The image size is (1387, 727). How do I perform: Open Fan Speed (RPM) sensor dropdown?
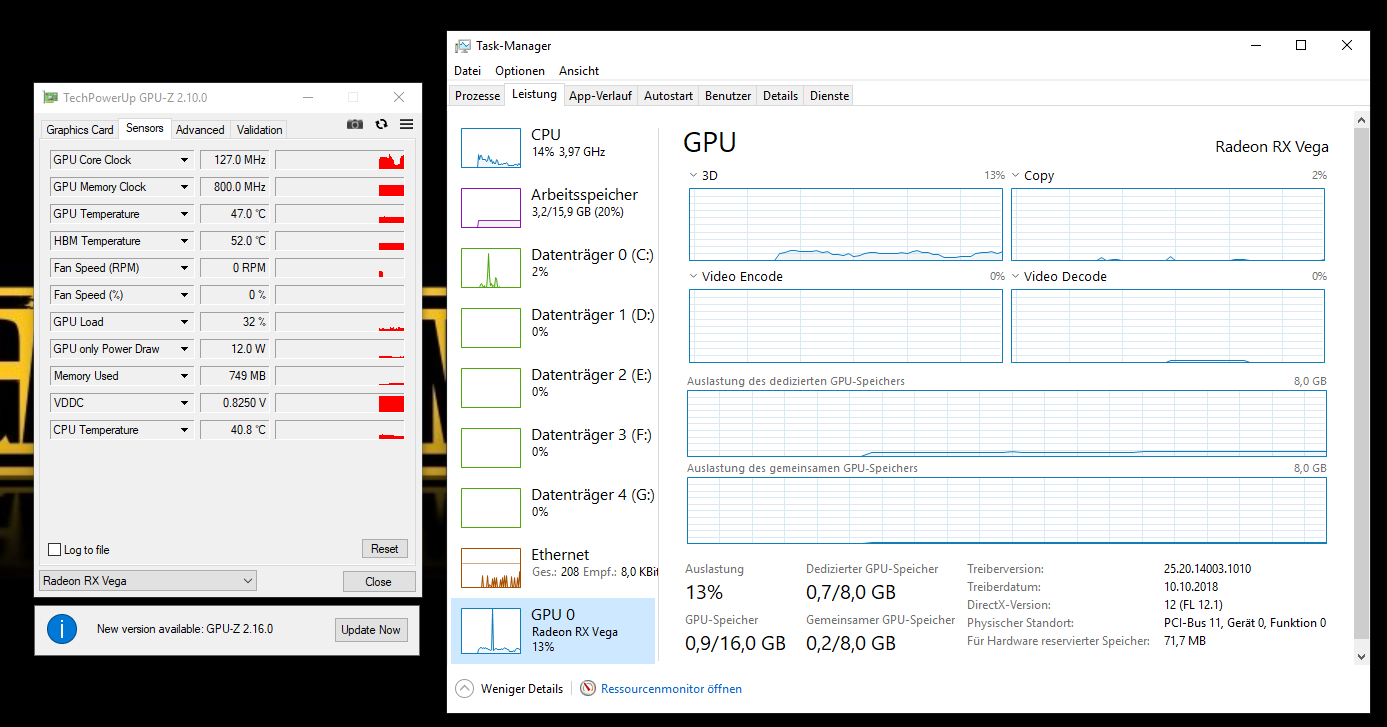click(x=184, y=268)
